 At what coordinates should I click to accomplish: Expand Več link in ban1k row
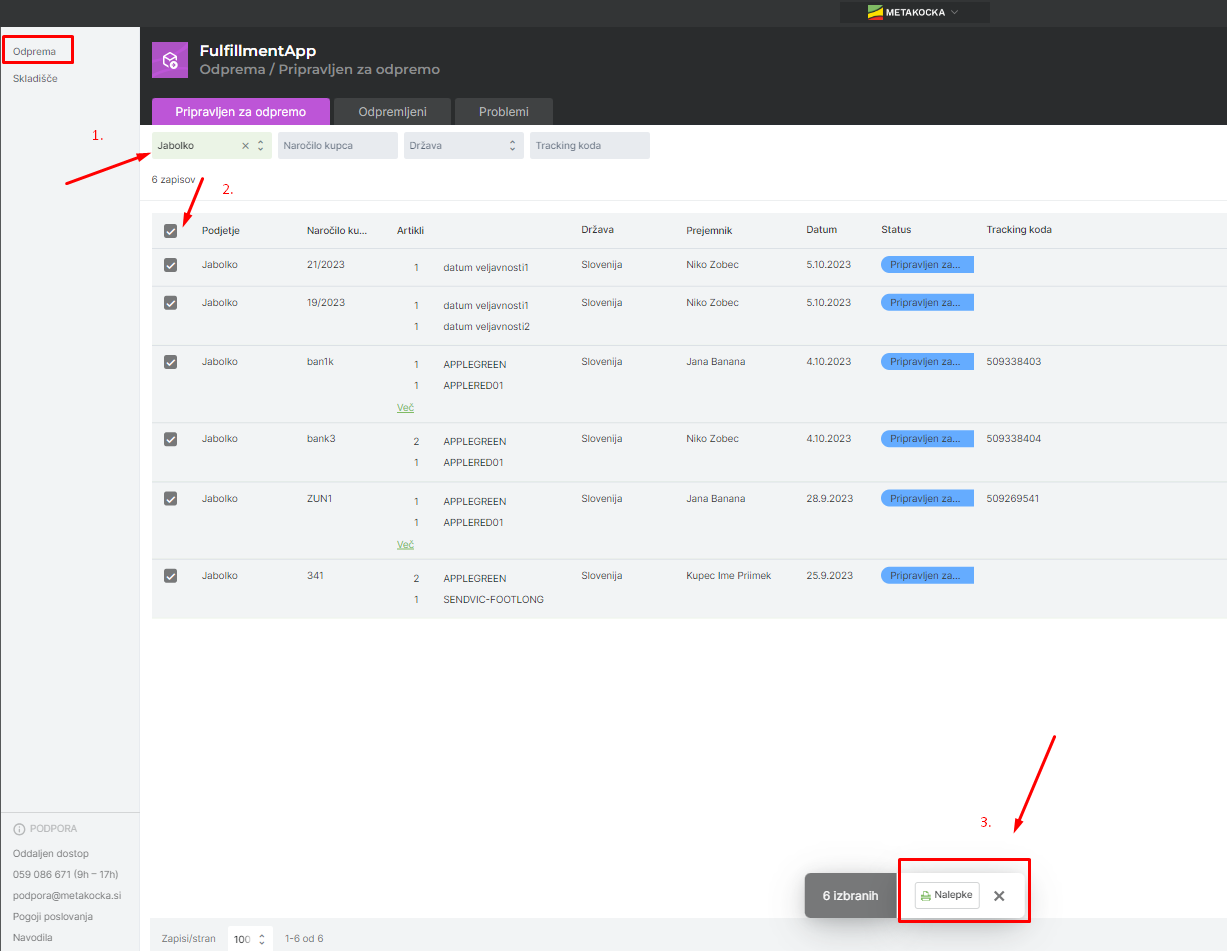405,408
